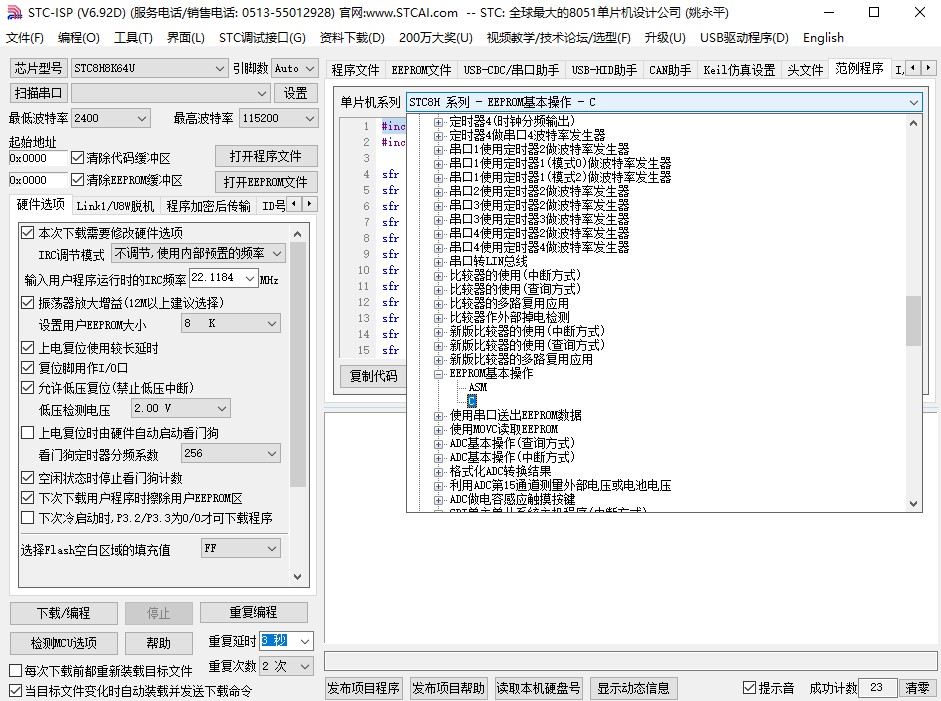
Task: Switch to CAN助手 tab
Action: 670,70
